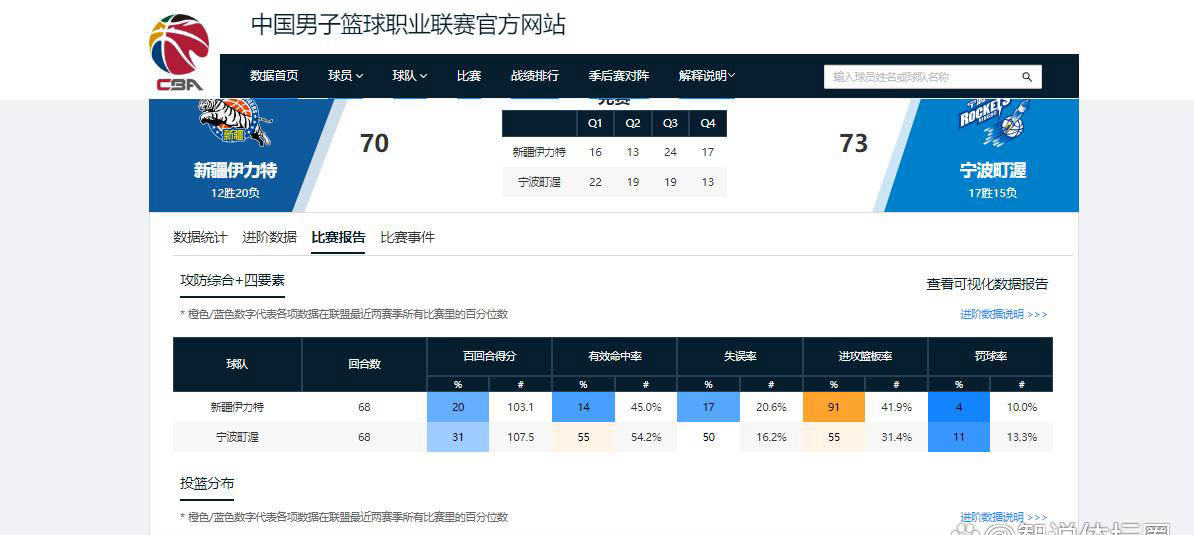The height and width of the screenshot is (535, 1194).
Task: Click the 31.4% offensive rebound value
Action: point(896,438)
